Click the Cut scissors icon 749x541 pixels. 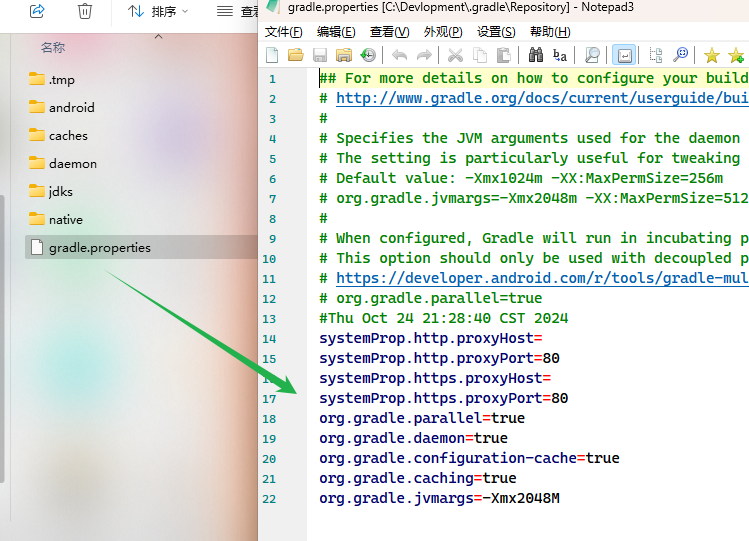coord(455,55)
